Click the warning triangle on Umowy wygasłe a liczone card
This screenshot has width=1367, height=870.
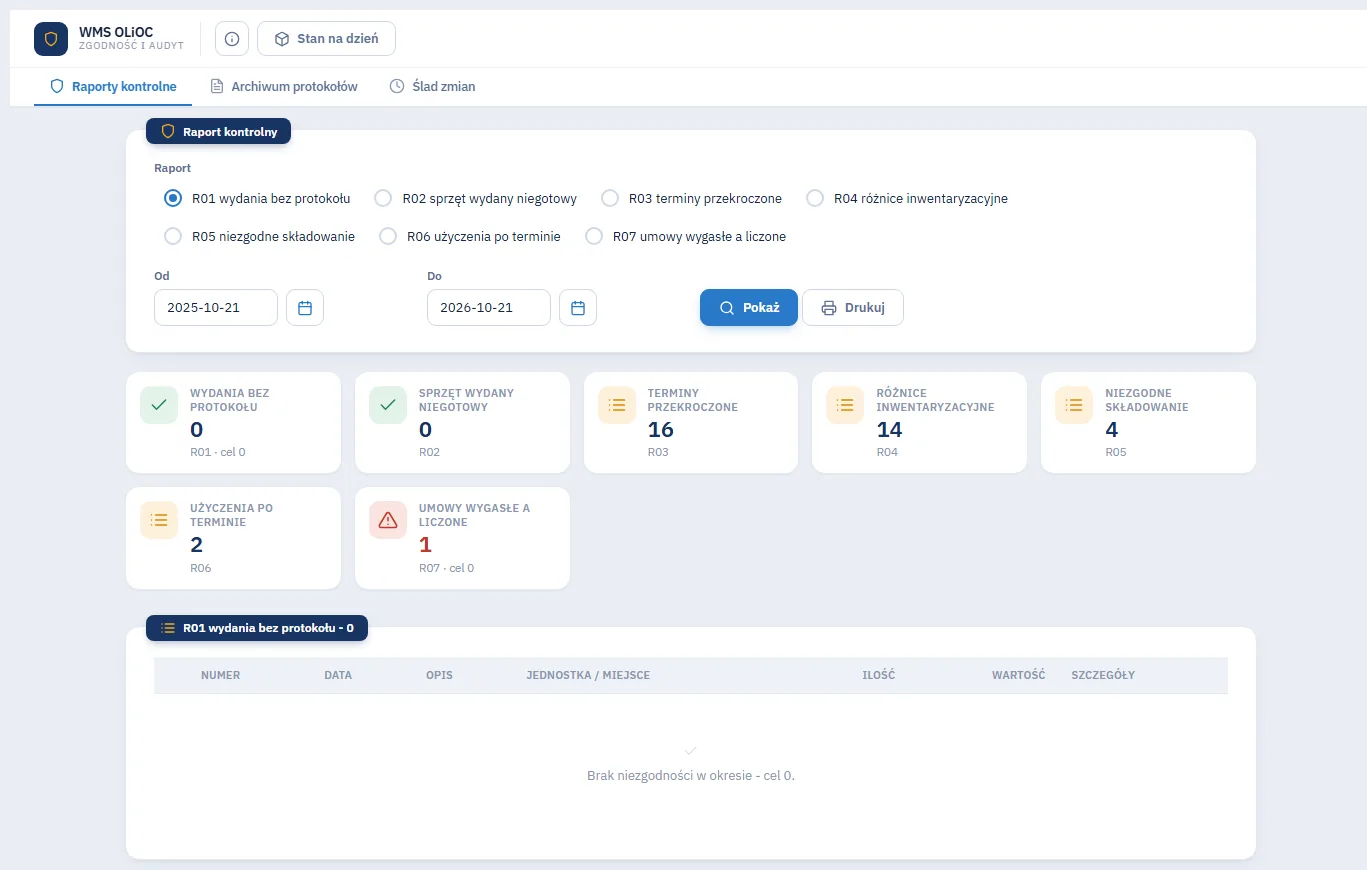click(388, 520)
